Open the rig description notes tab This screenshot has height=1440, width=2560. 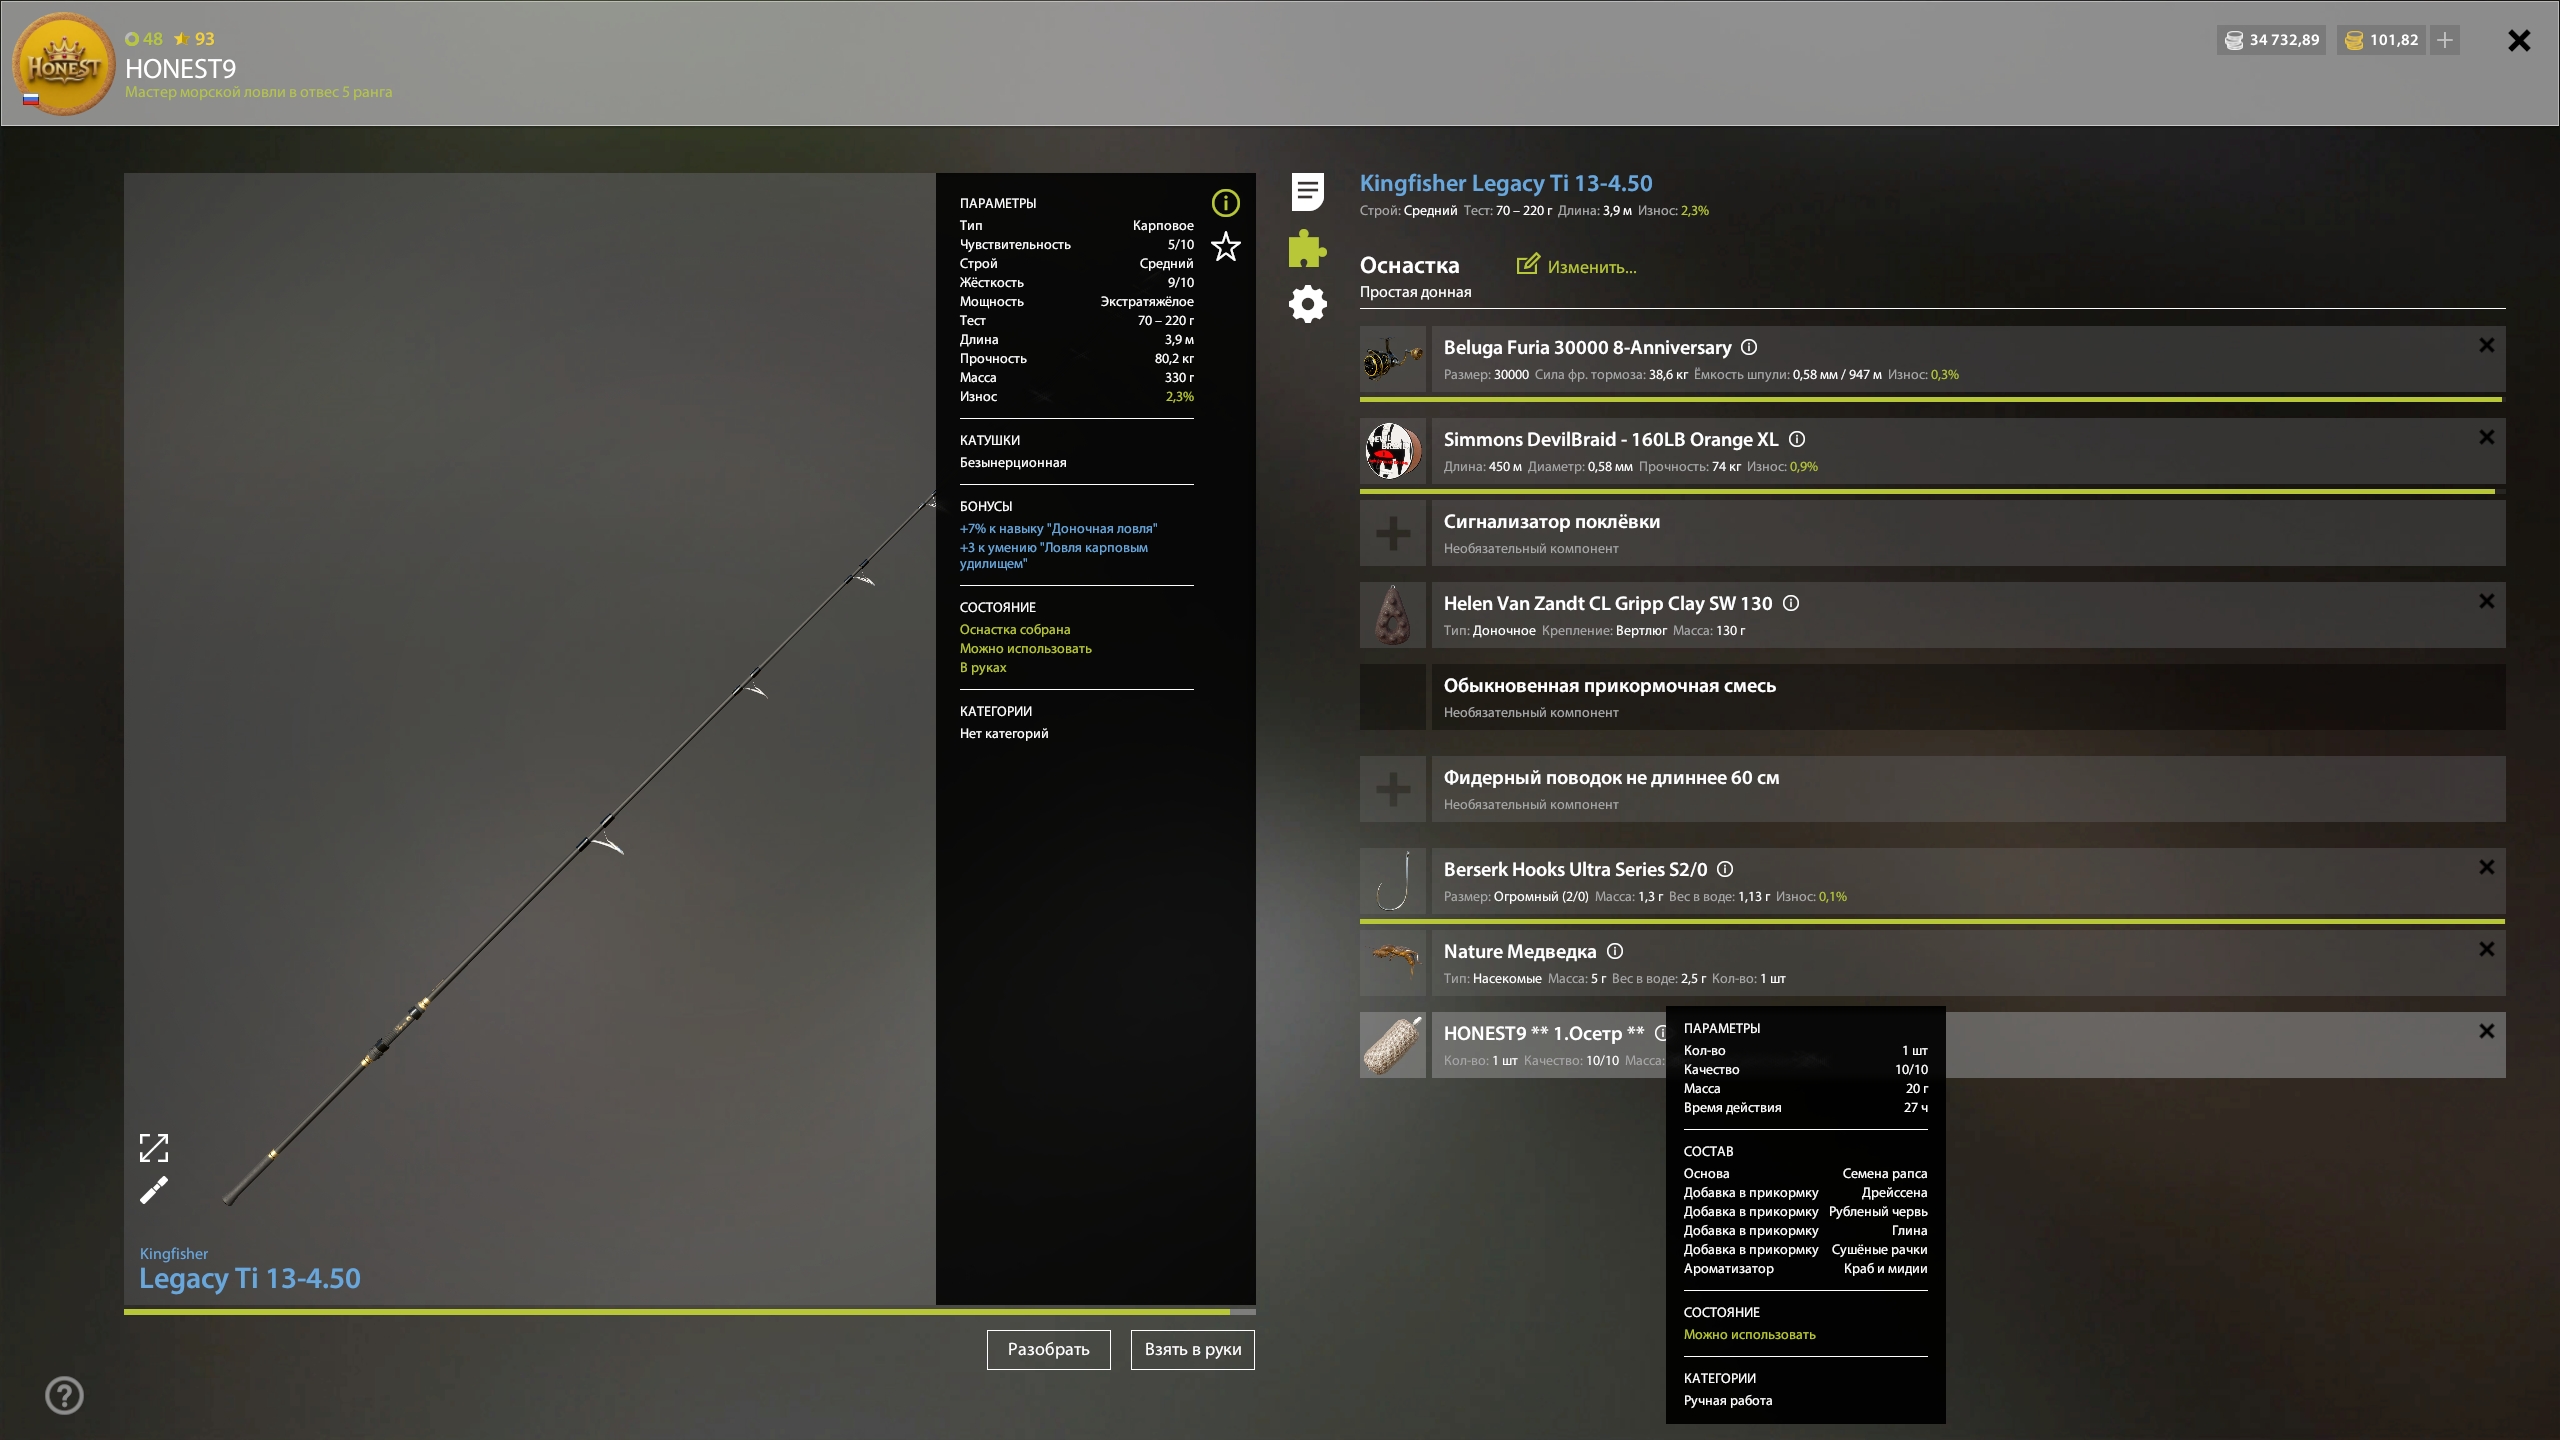[x=1307, y=191]
